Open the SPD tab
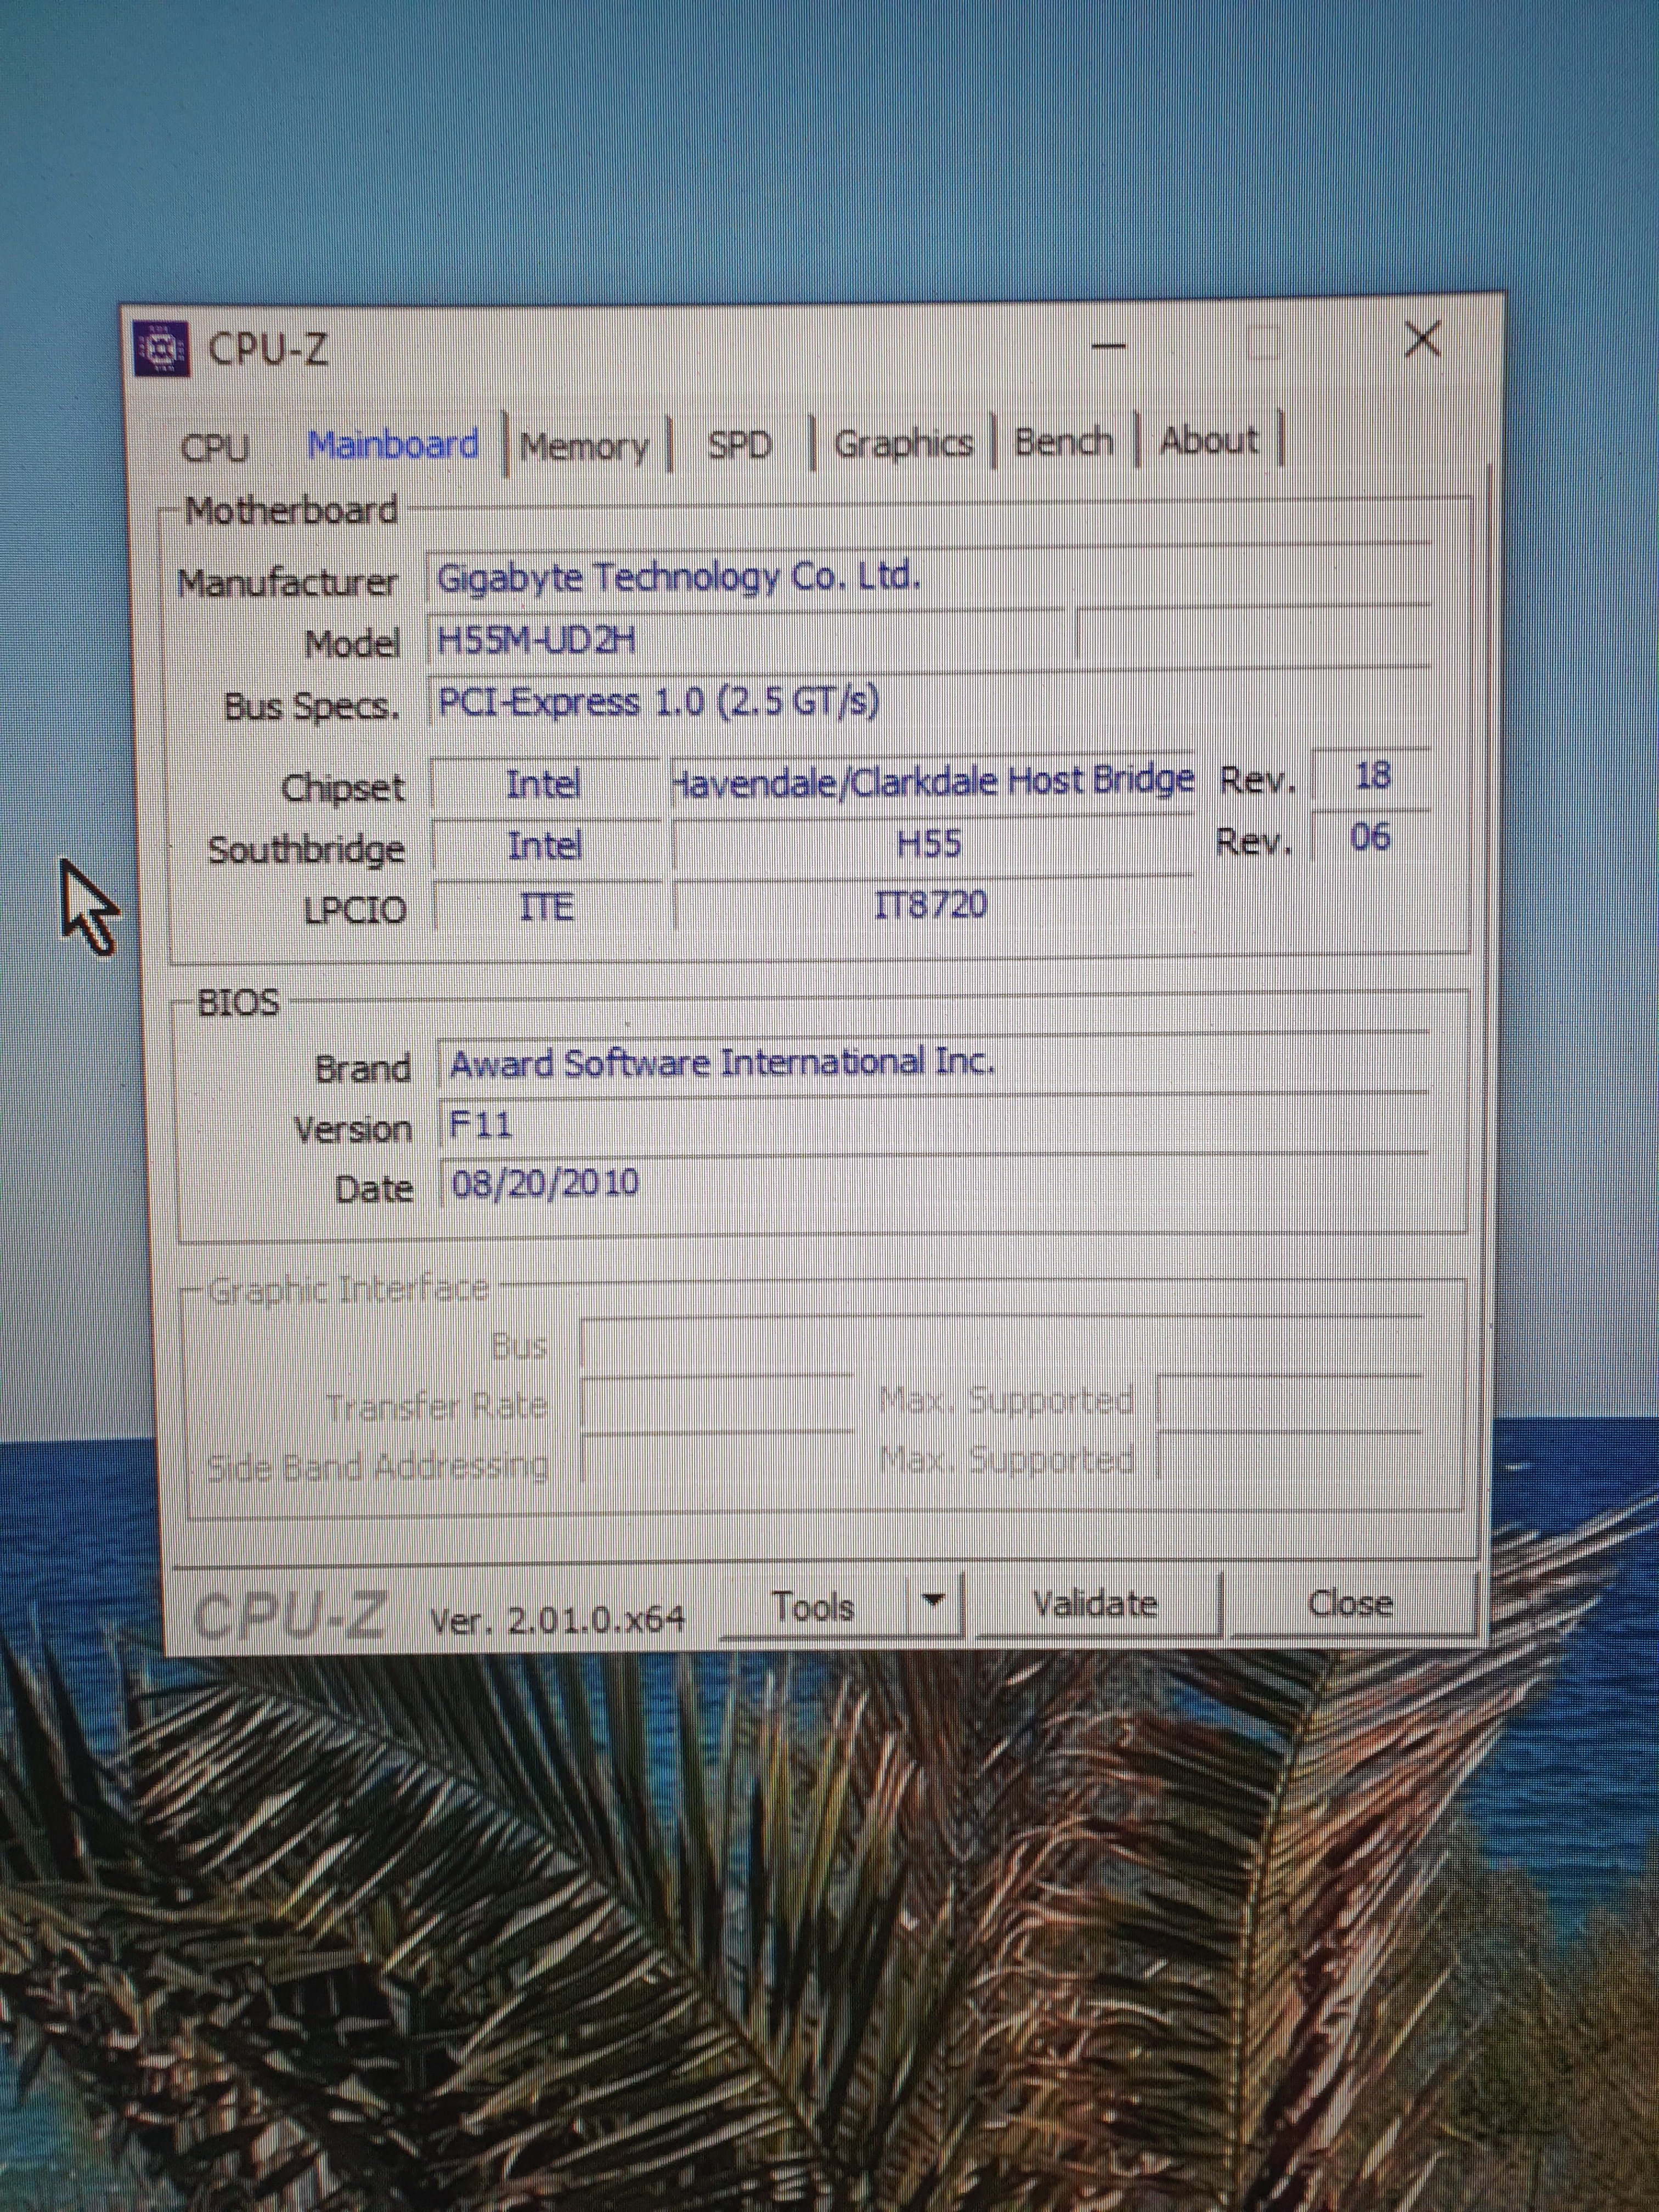This screenshot has height=2212, width=1659. click(x=739, y=444)
